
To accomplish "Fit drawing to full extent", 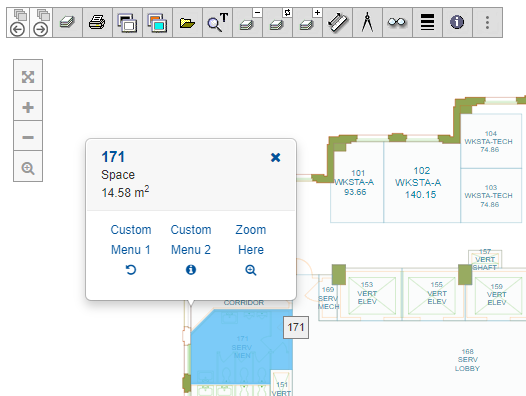I will pyautogui.click(x=28, y=77).
